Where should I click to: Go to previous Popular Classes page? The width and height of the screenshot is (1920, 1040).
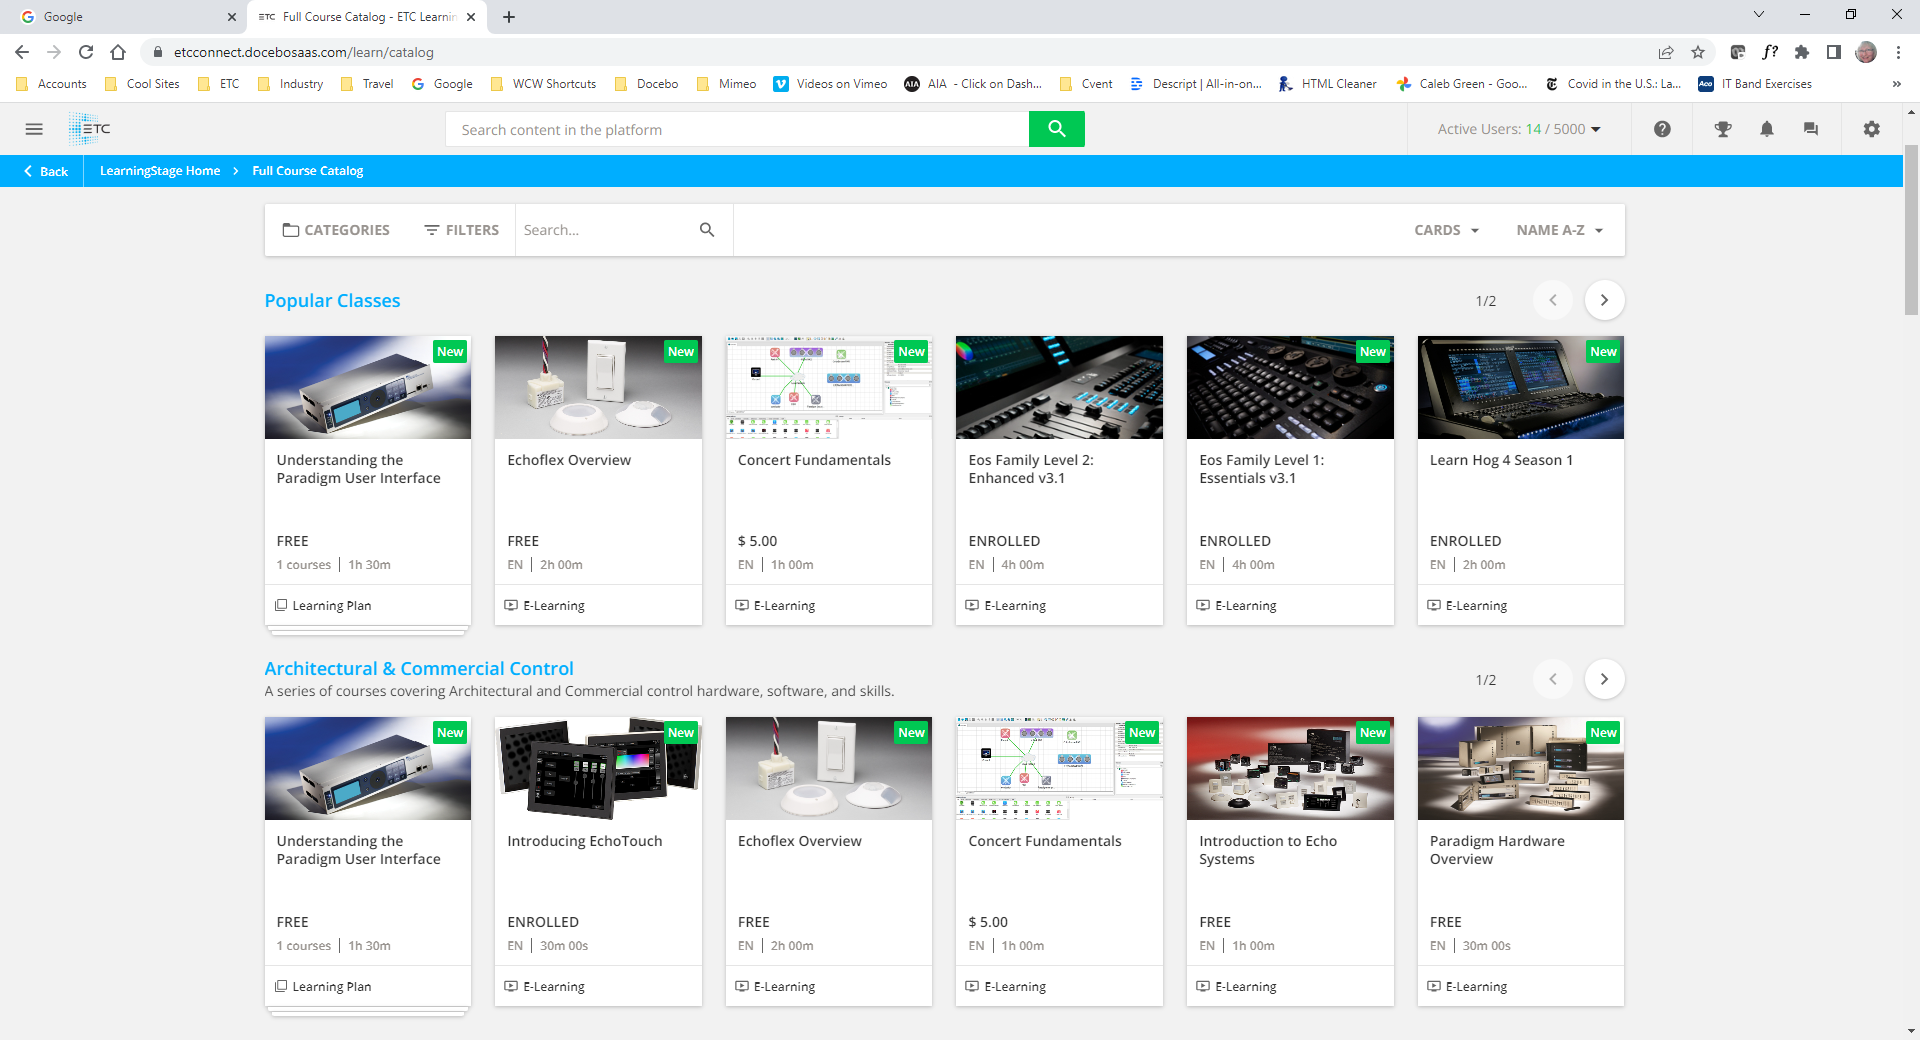1553,300
